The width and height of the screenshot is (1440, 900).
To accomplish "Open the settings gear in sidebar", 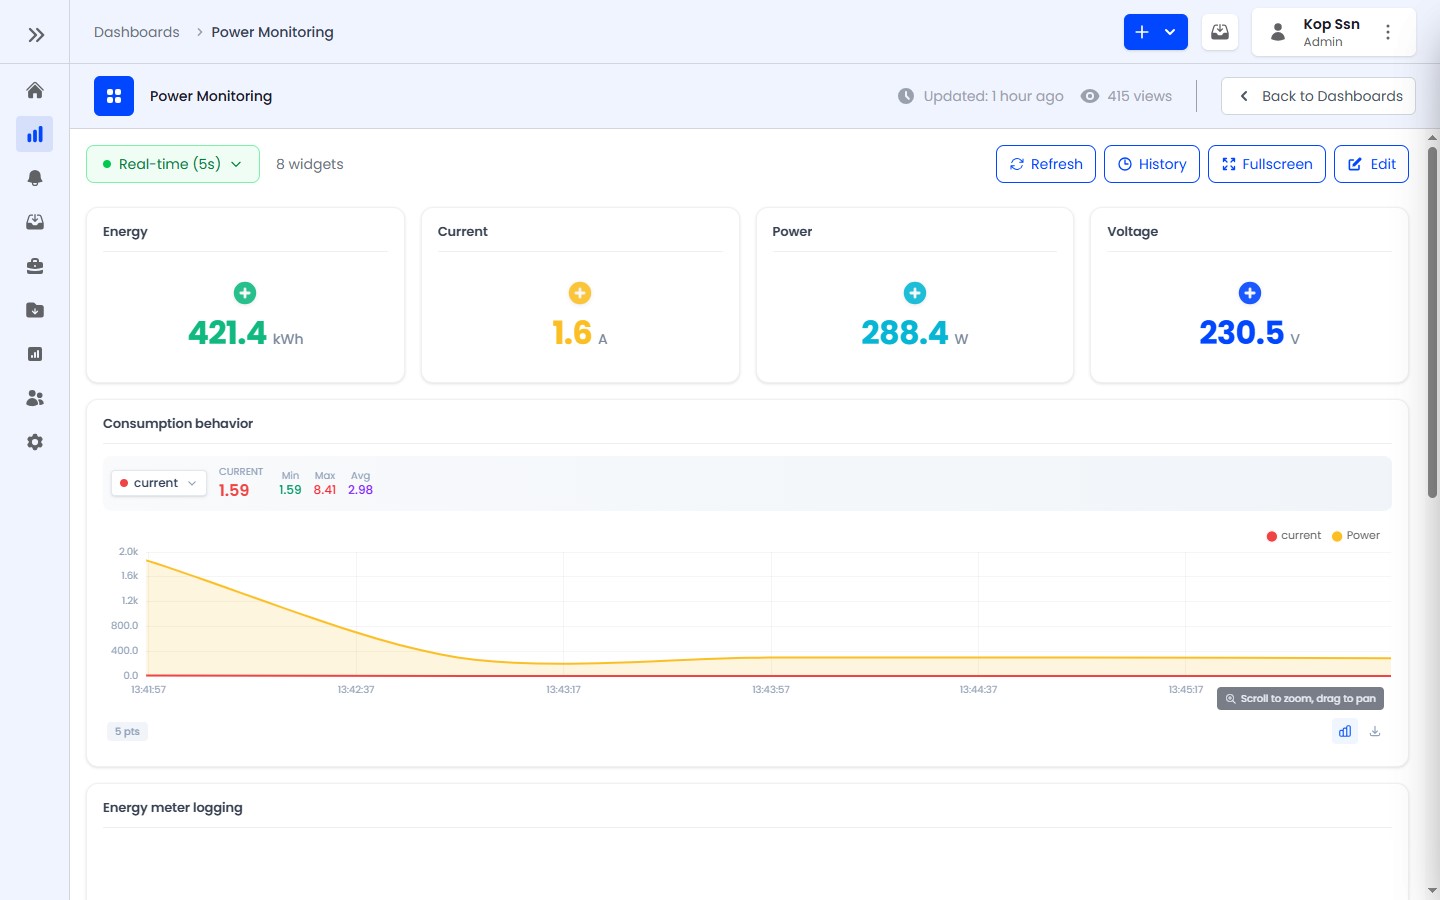I will (35, 442).
